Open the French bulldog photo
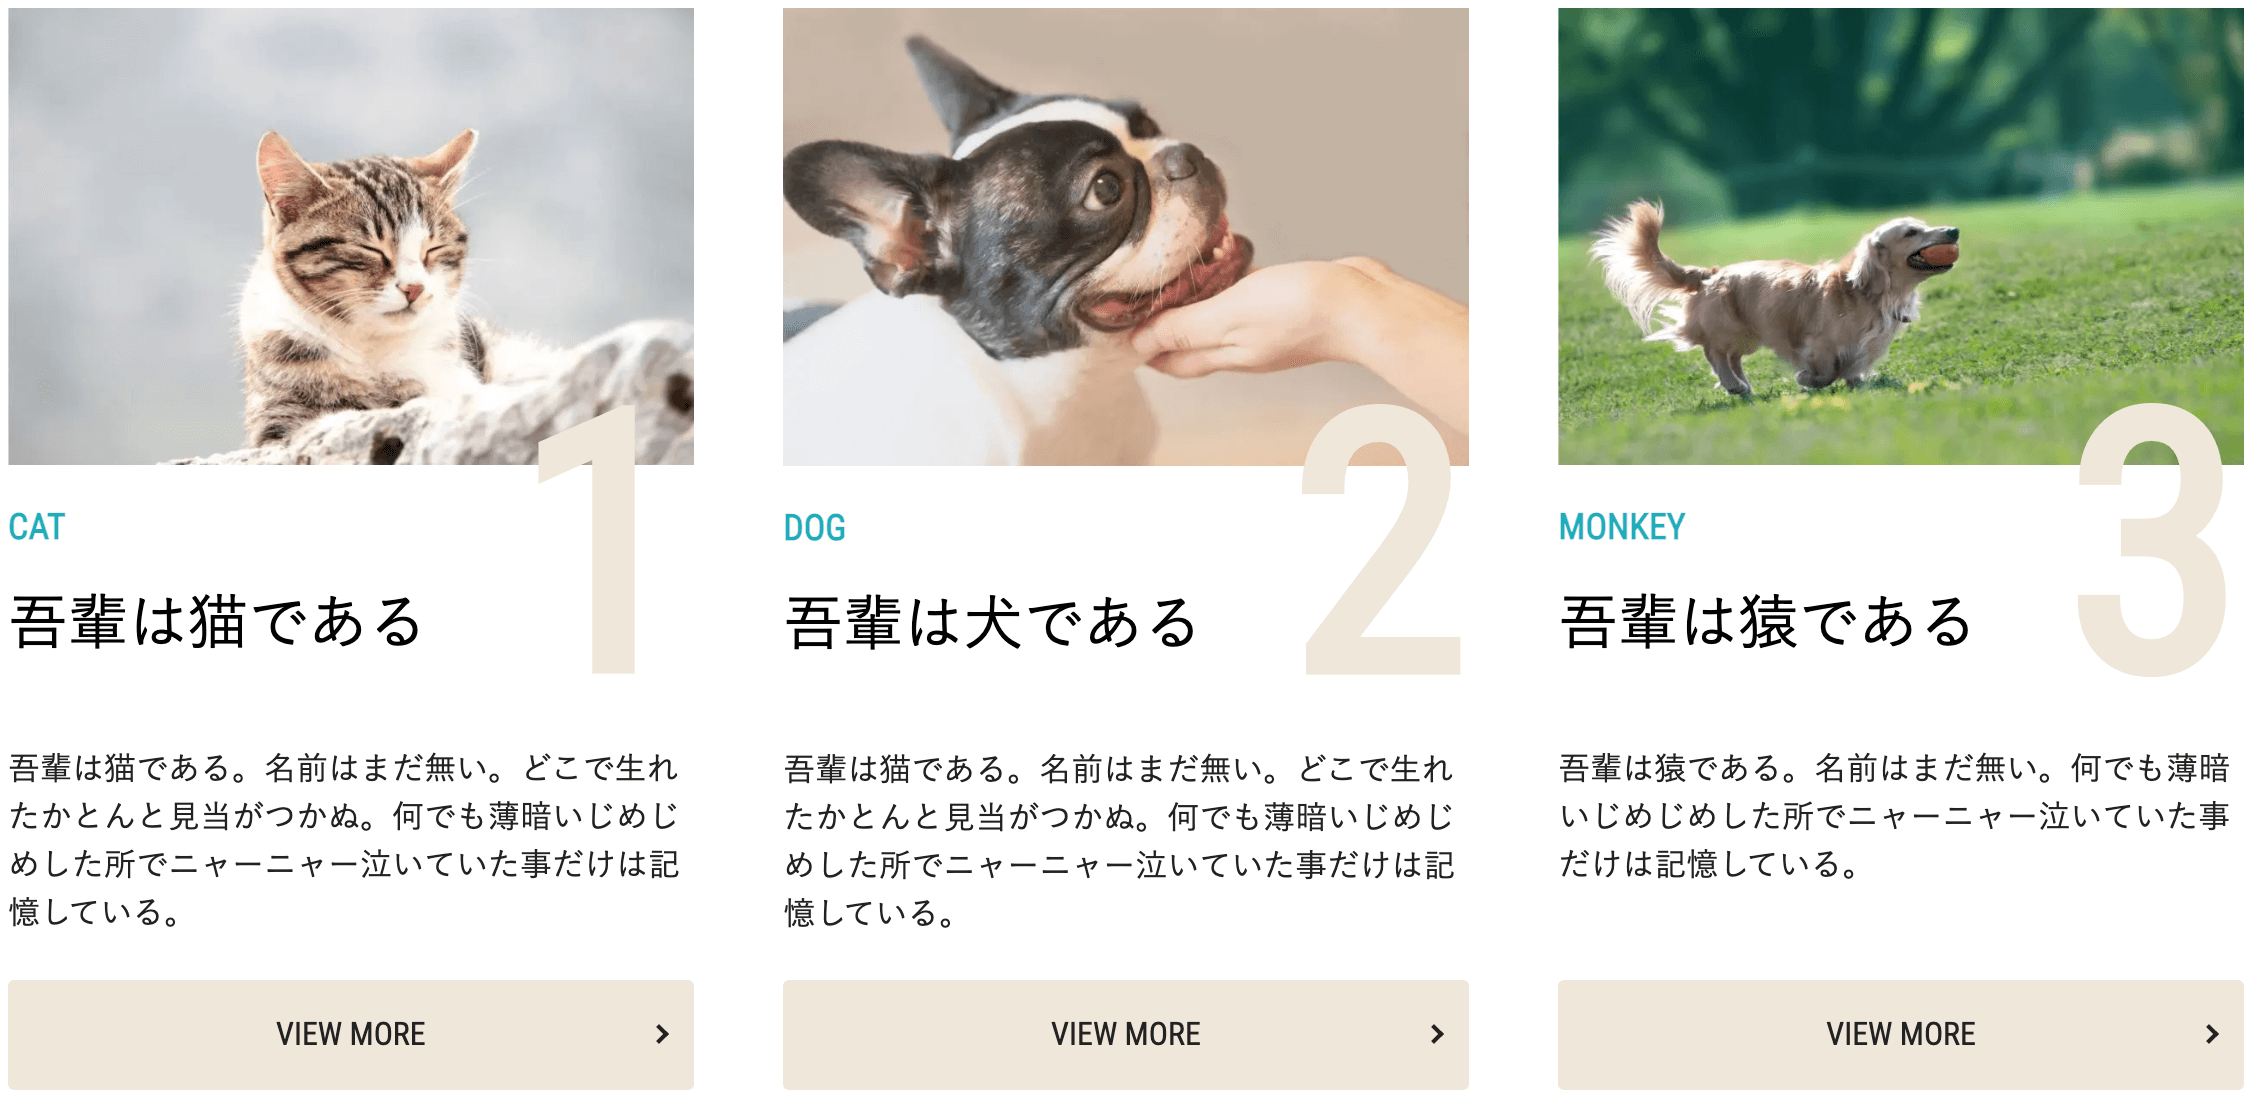The image size is (2254, 1100). click(1126, 236)
